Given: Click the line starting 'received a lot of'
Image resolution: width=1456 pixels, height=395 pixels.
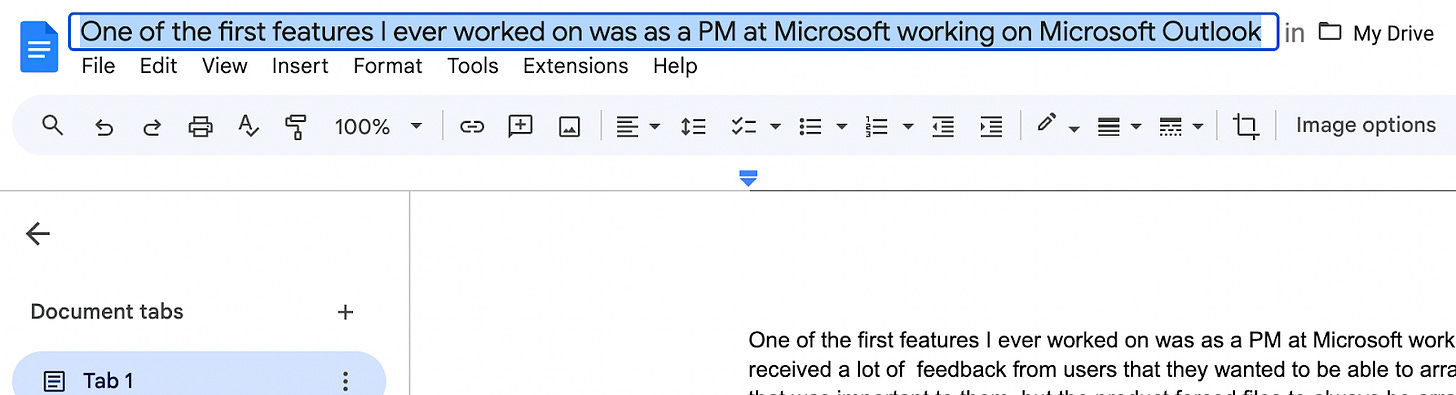Looking at the screenshot, I should [1102, 370].
